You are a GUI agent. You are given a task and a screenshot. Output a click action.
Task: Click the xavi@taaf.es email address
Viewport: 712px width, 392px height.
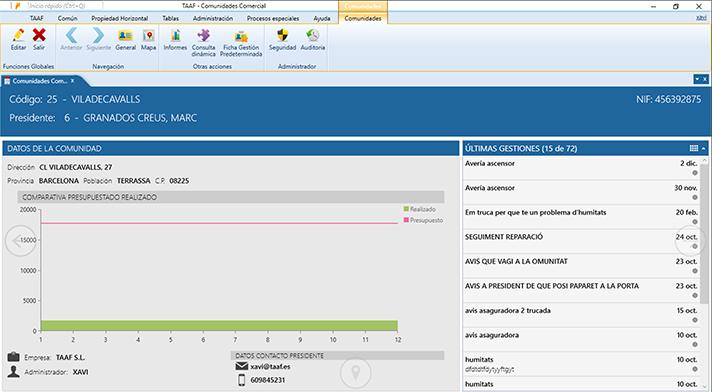click(x=270, y=366)
